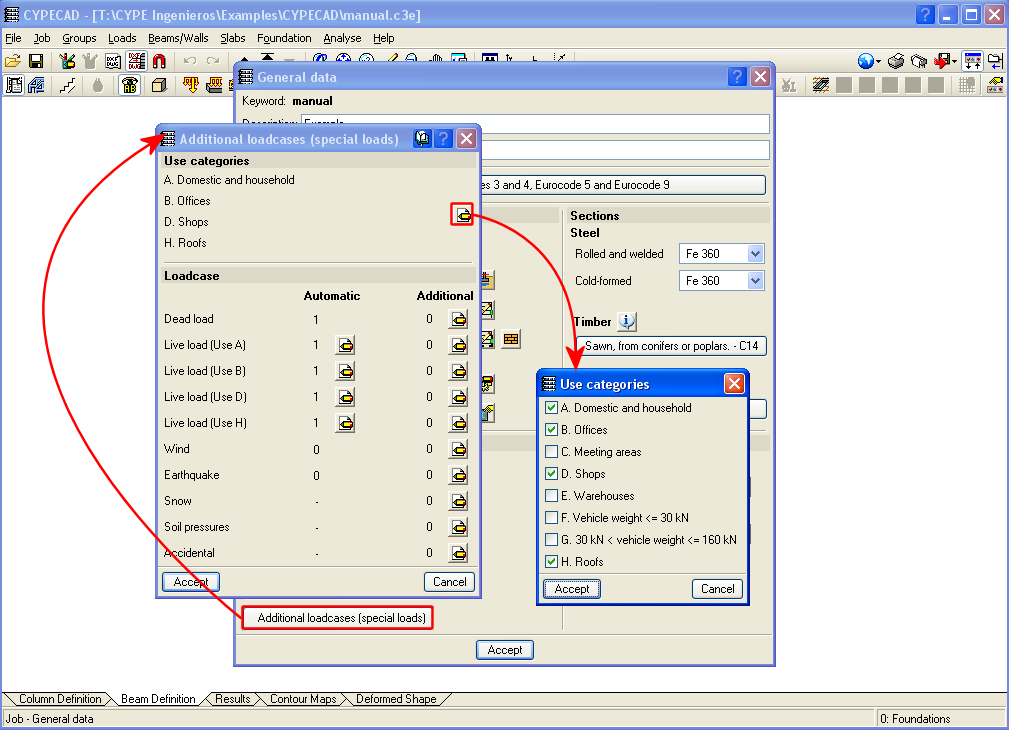1009x730 pixels.
Task: Uncheck D. Shops checkbox
Action: (551, 474)
